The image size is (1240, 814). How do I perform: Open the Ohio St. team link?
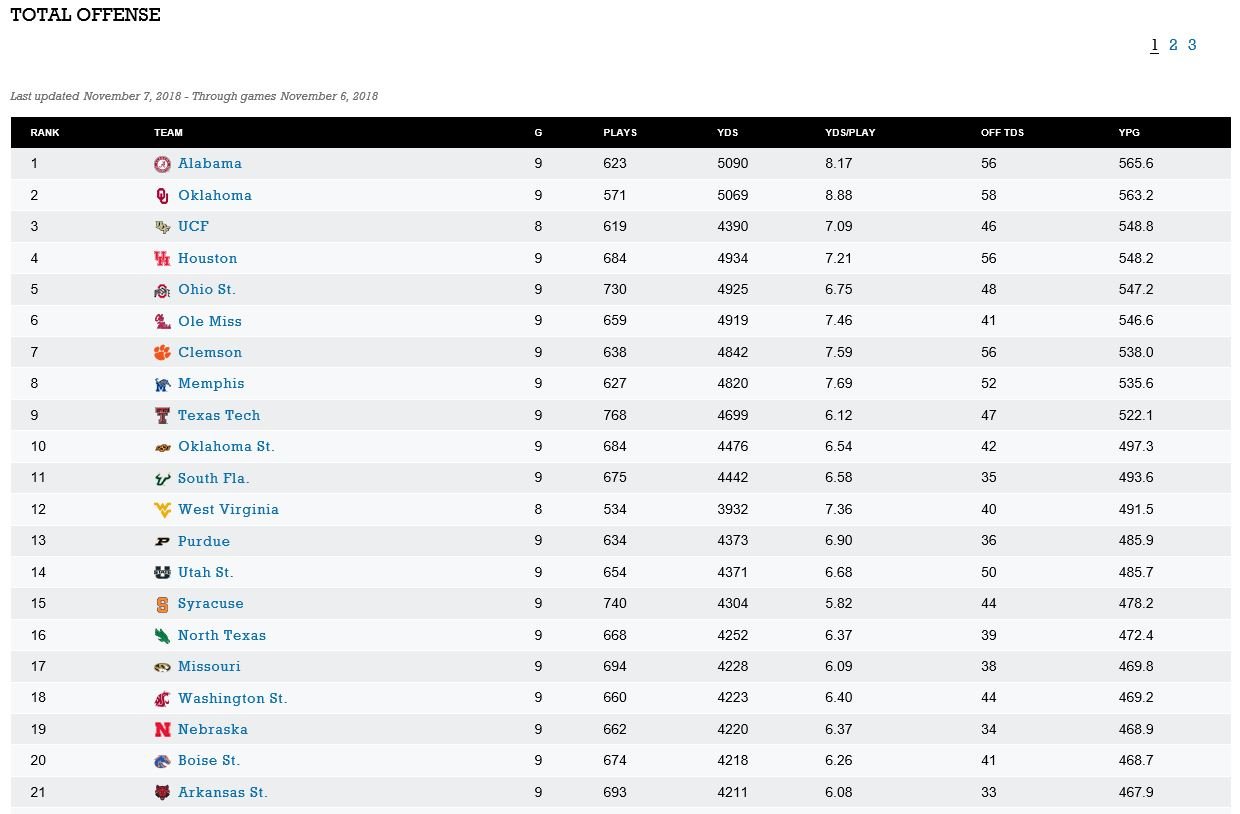pos(207,290)
